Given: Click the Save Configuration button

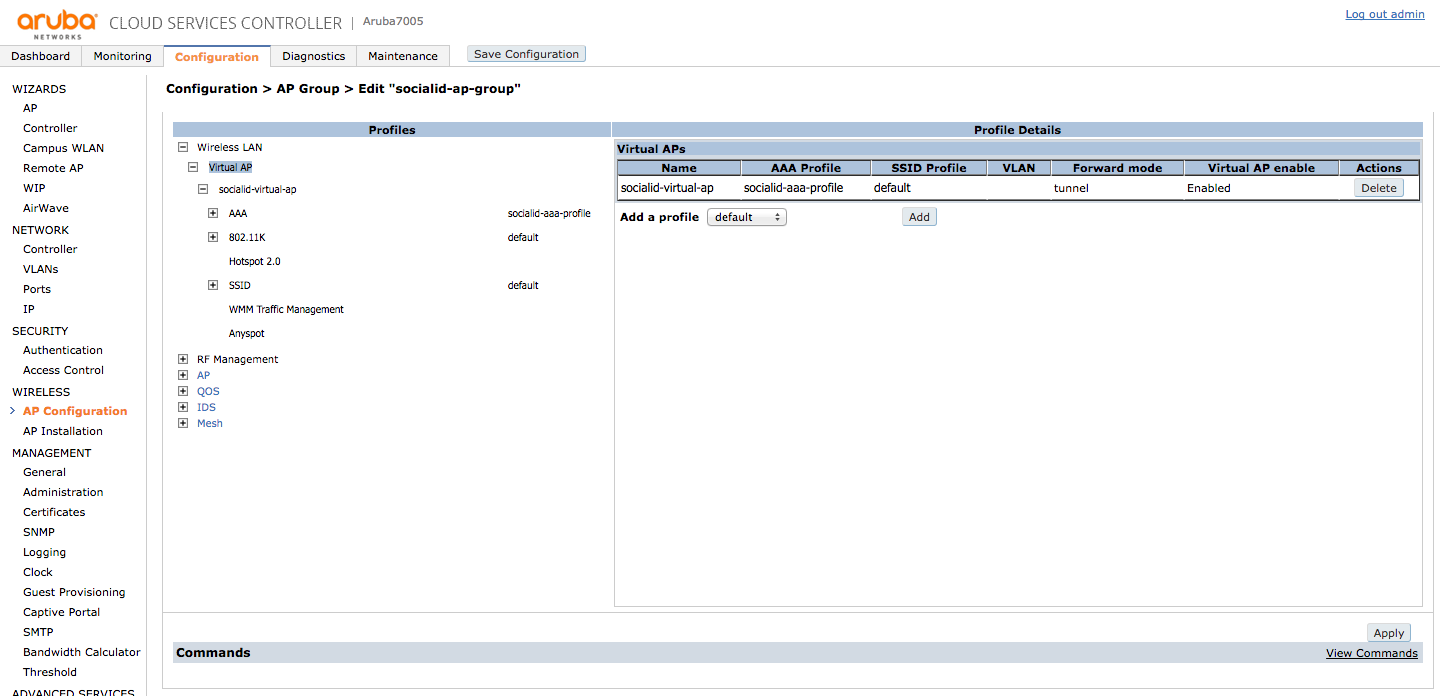Looking at the screenshot, I should tap(526, 54).
